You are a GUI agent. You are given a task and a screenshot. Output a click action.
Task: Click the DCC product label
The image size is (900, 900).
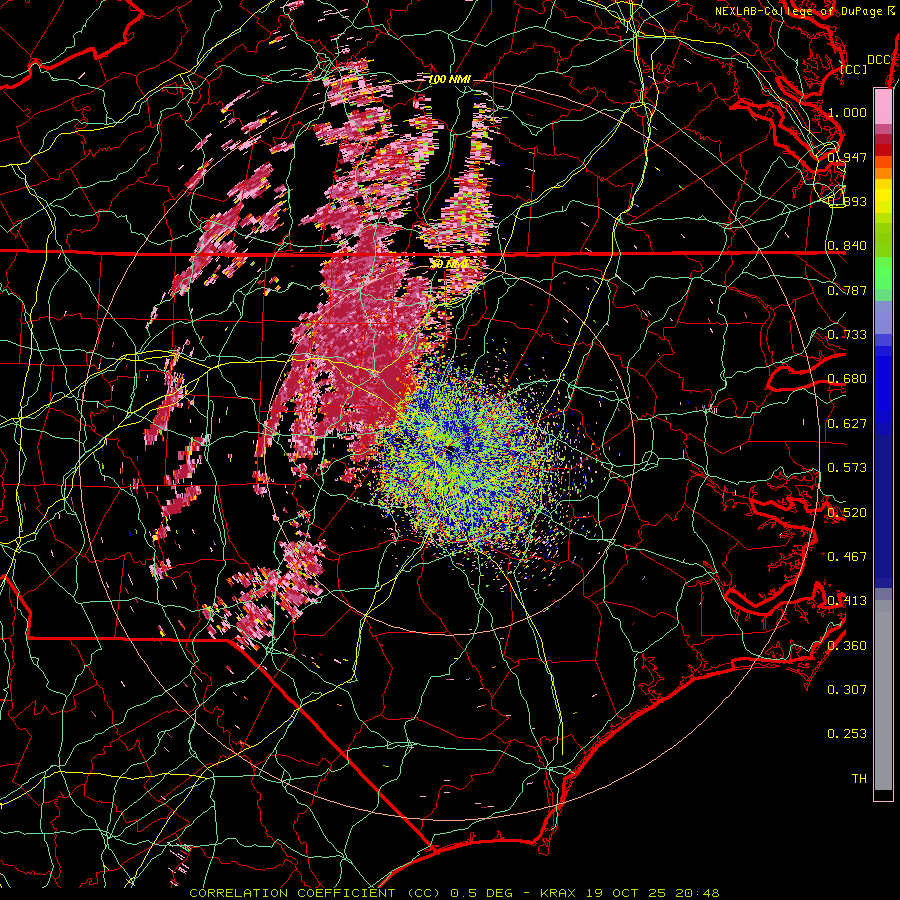(x=878, y=60)
